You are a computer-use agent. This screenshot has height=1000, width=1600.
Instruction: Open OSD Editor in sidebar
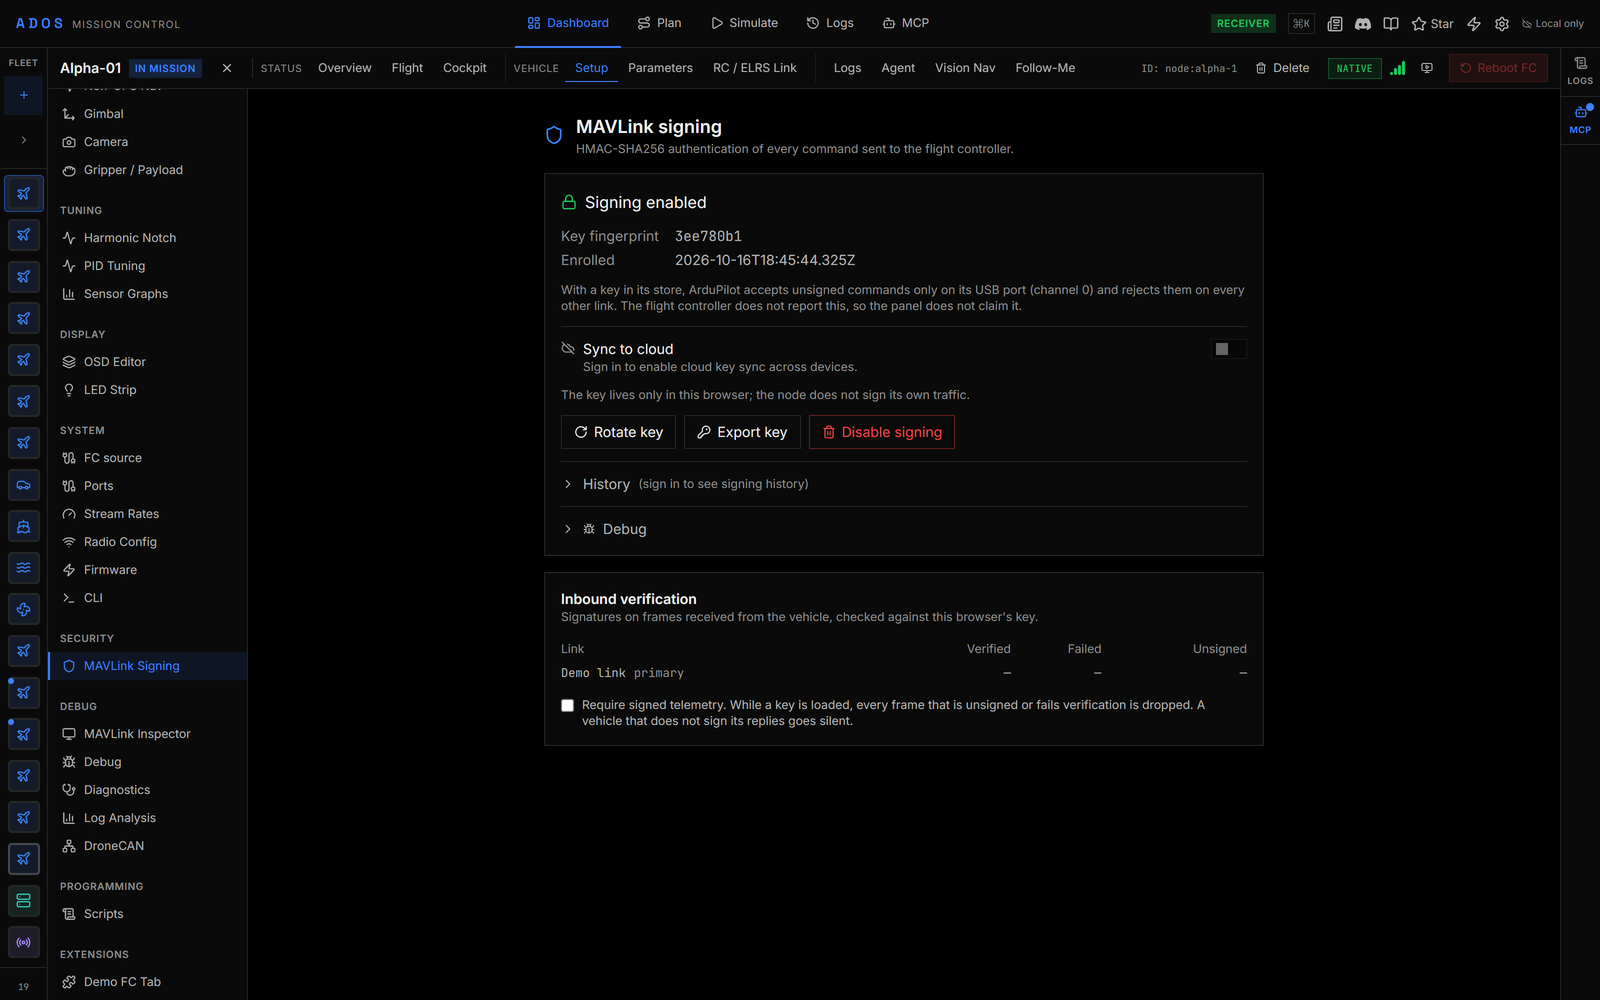(147, 362)
